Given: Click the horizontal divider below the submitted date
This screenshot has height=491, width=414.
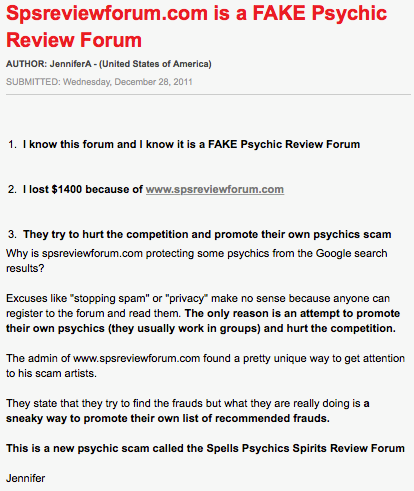Looking at the screenshot, I should (x=208, y=95).
